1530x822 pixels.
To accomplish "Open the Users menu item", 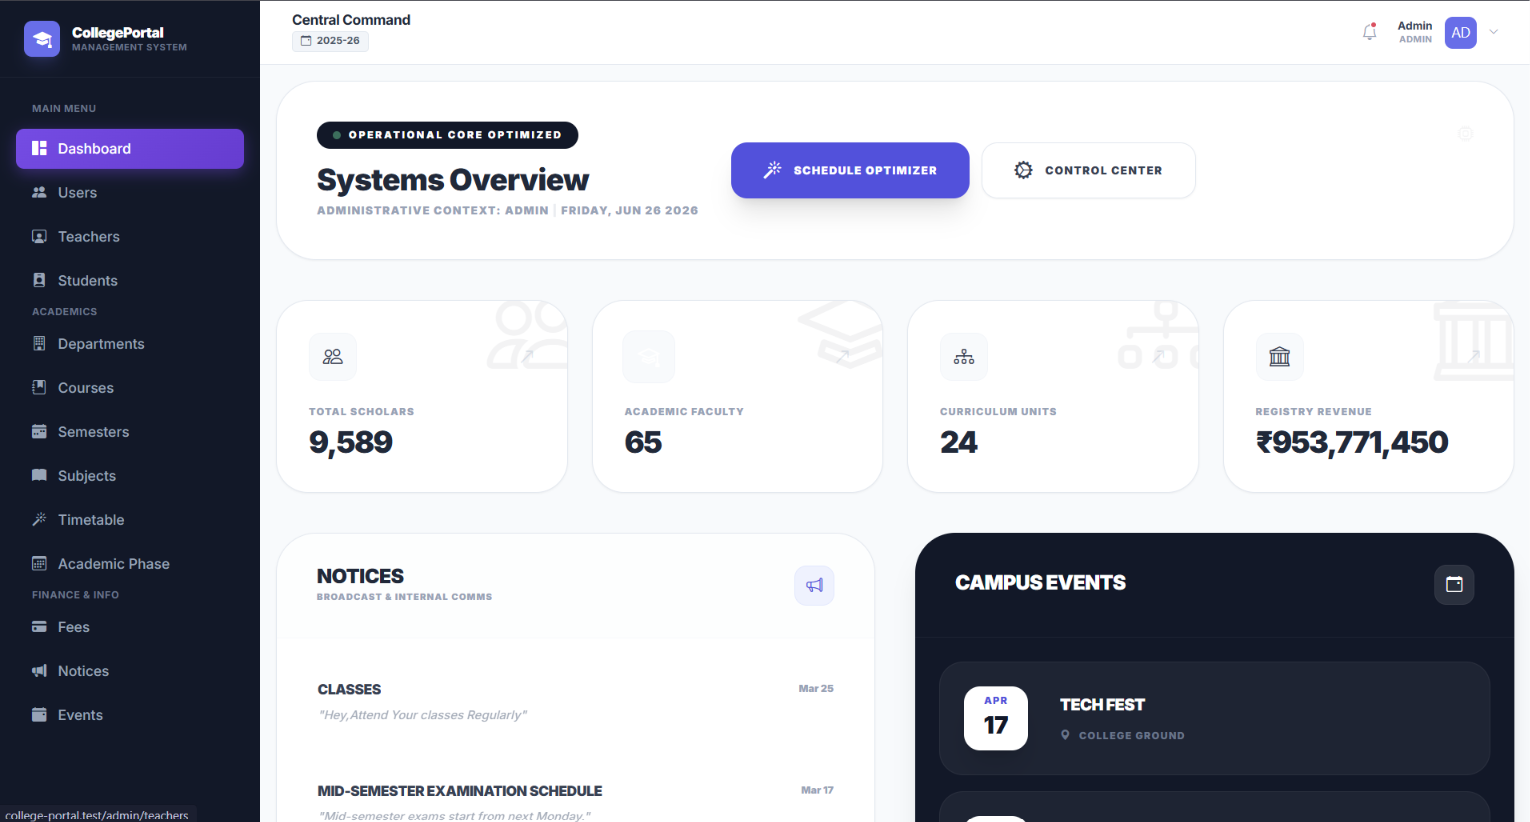I will tap(130, 193).
